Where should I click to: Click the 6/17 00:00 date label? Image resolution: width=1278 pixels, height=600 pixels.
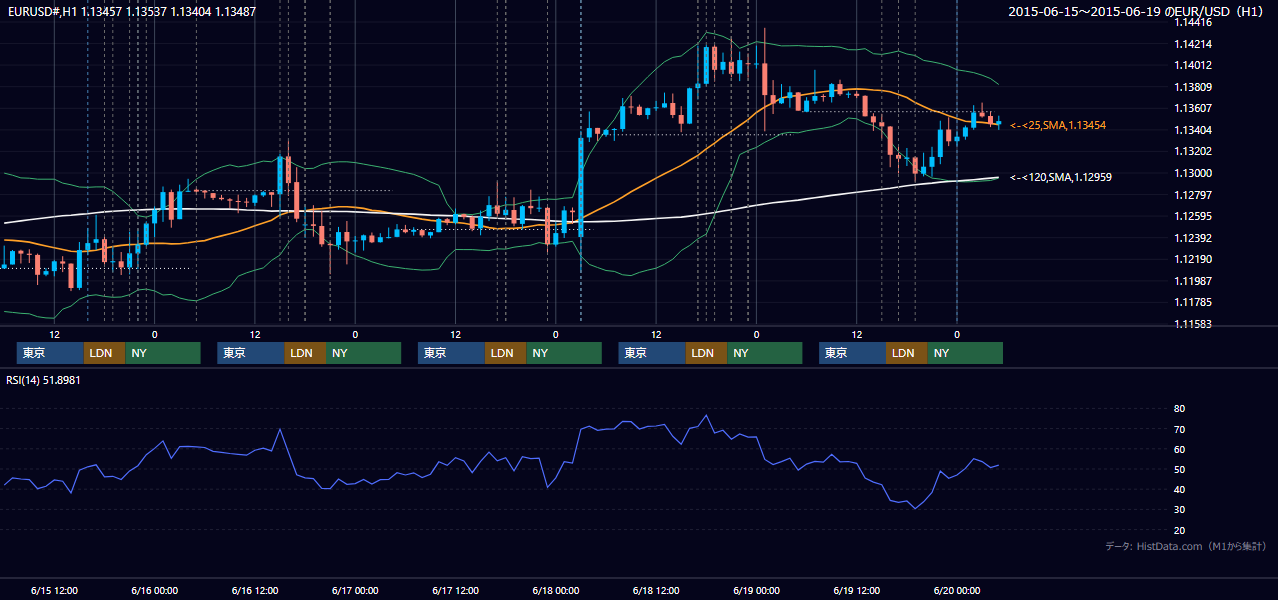(355, 591)
